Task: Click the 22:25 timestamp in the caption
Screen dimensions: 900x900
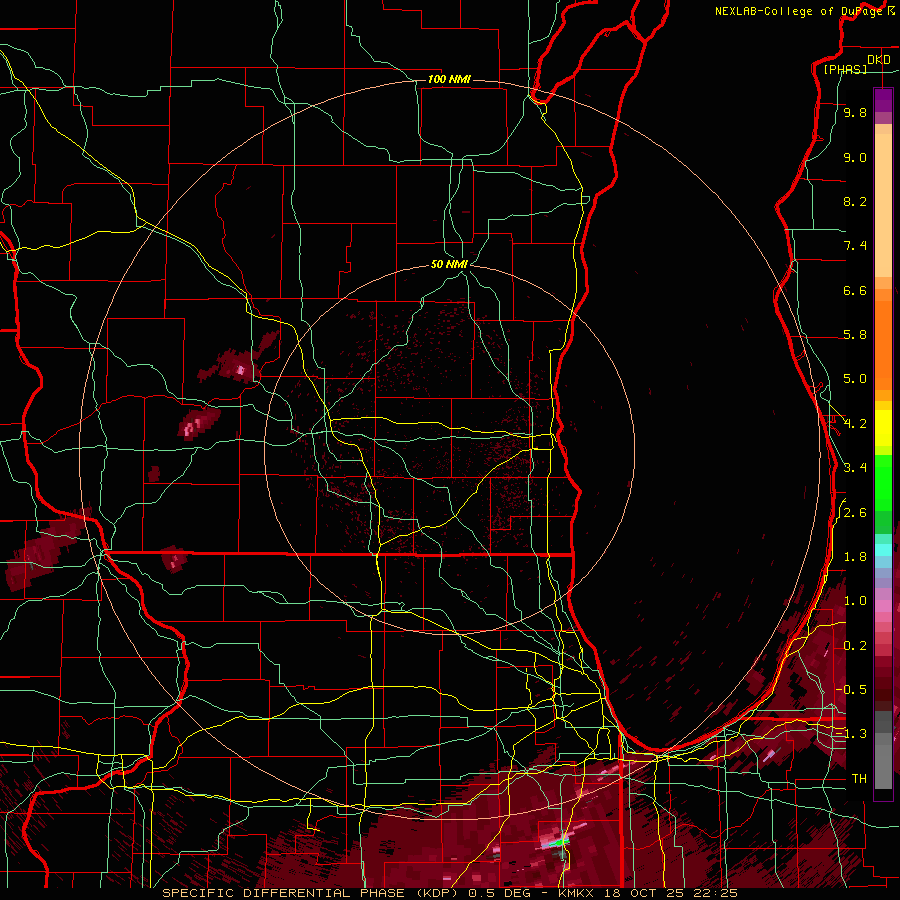Action: 715,893
